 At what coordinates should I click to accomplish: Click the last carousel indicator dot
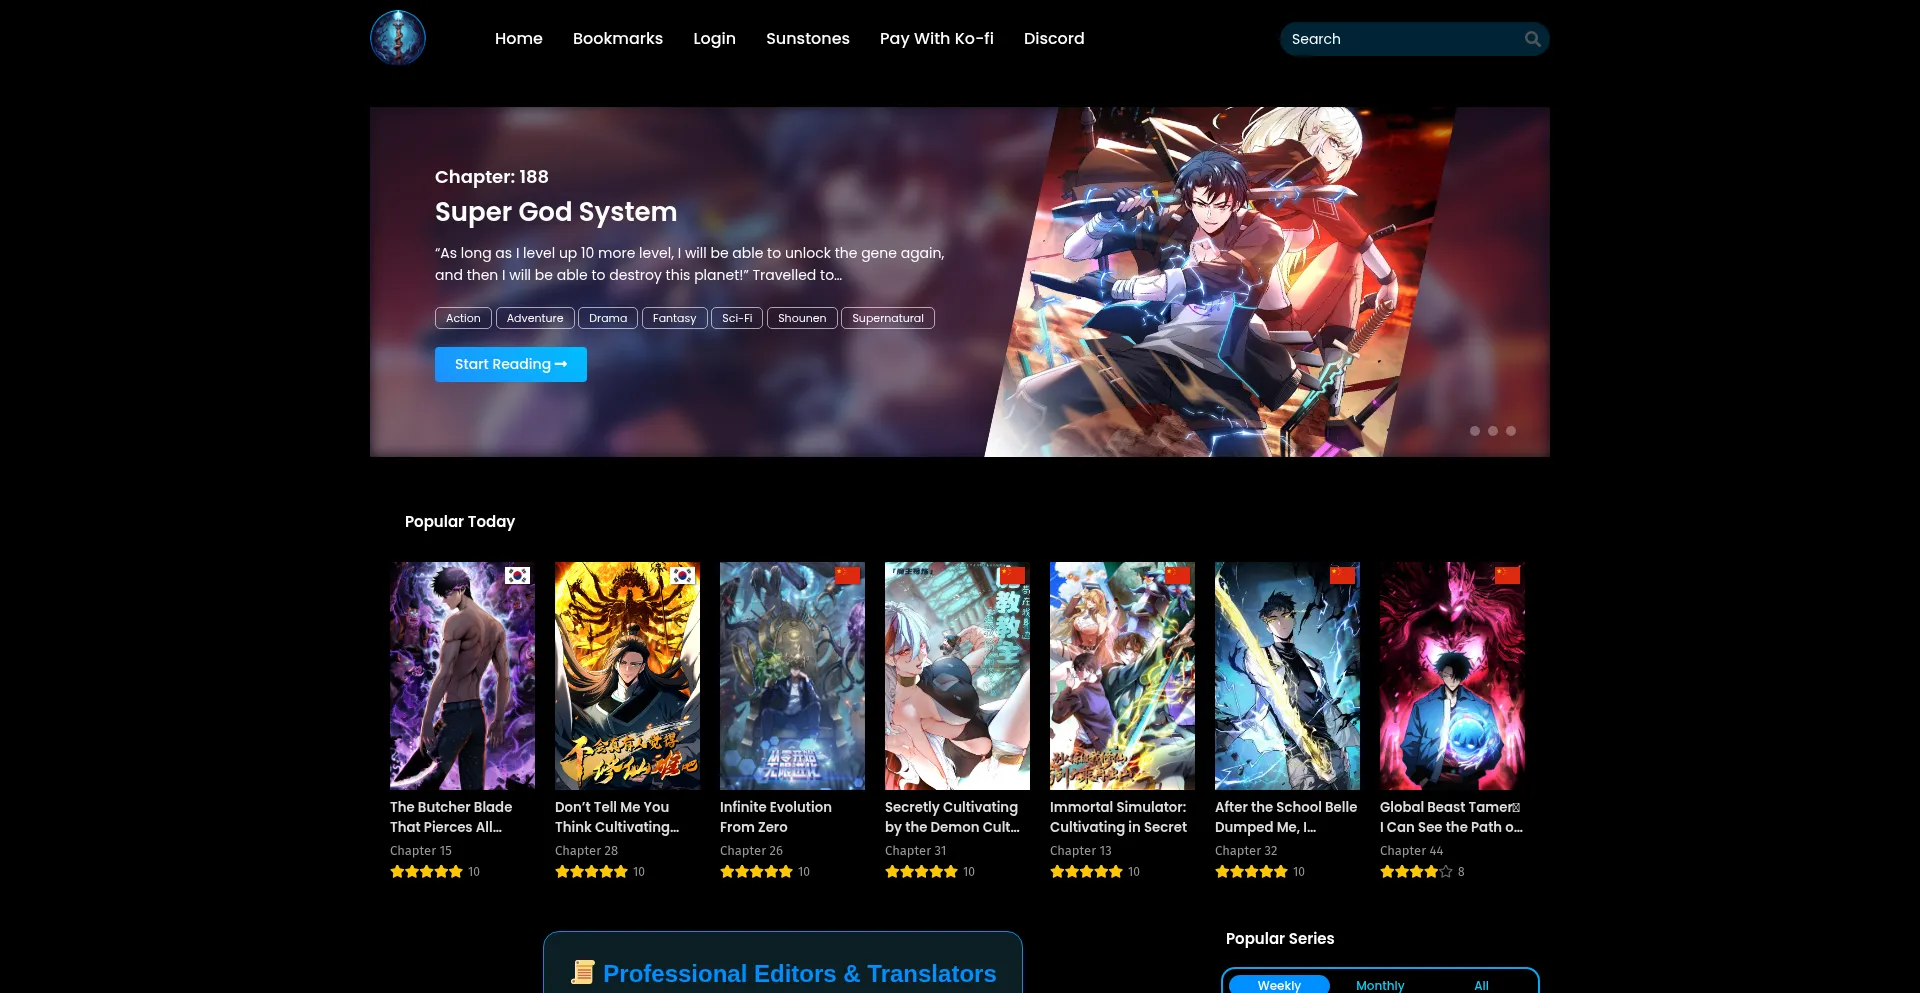coord(1511,431)
